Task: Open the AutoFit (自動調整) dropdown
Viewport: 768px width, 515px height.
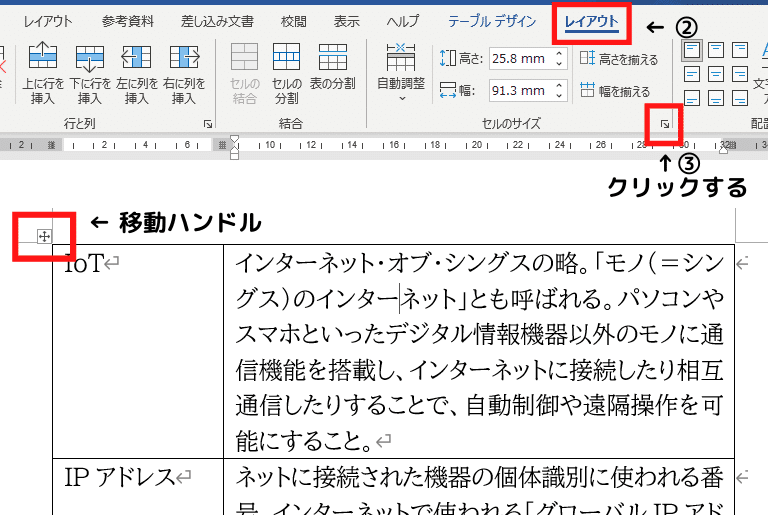Action: point(401,73)
